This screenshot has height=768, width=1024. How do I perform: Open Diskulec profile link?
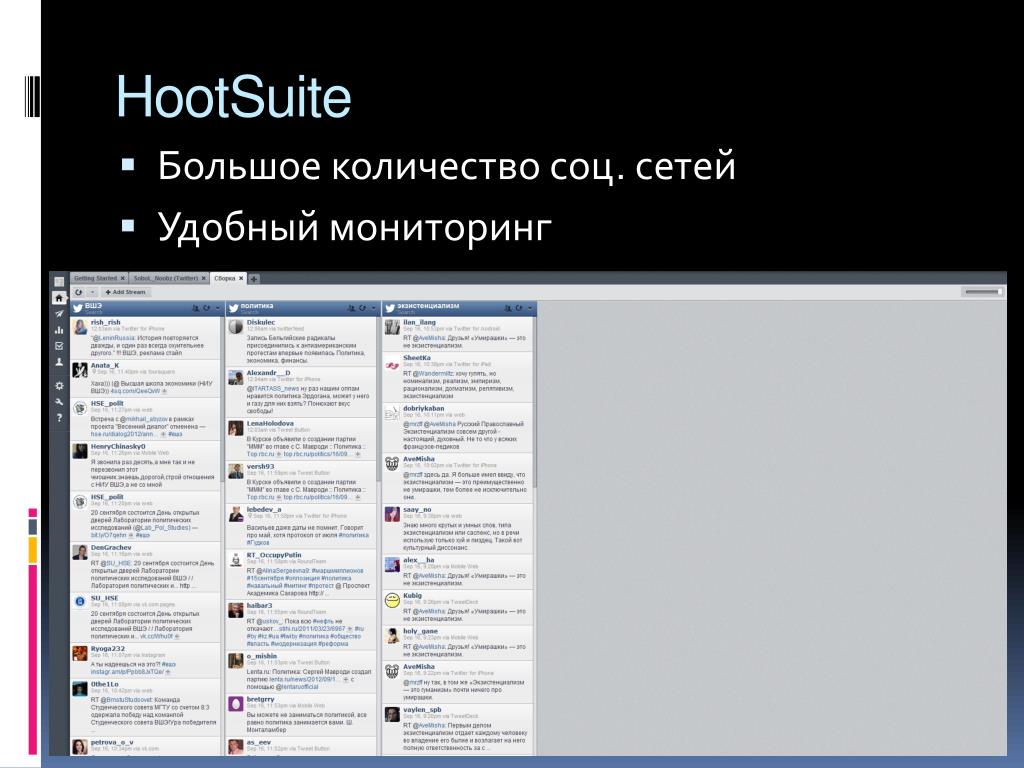(261, 322)
